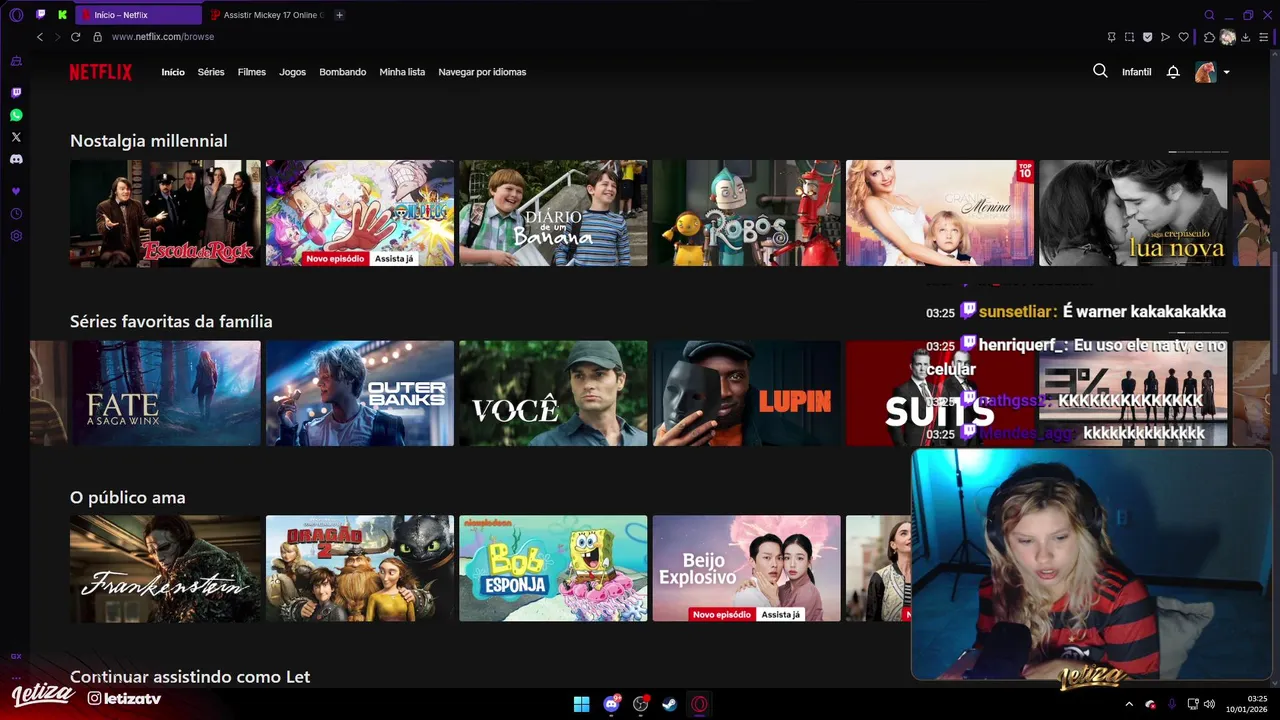Open browser tab search icon
The height and width of the screenshot is (720, 1280).
[1209, 15]
